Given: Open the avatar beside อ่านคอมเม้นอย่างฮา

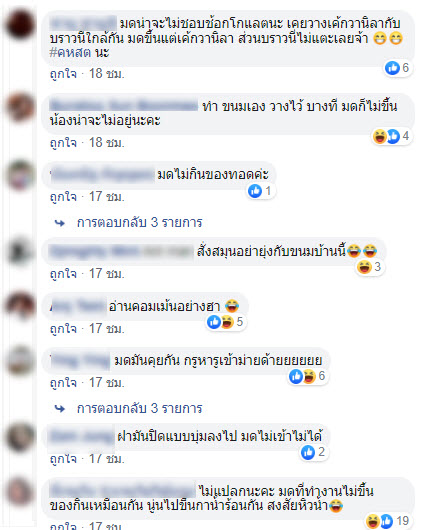Looking at the screenshot, I should (x=20, y=305).
